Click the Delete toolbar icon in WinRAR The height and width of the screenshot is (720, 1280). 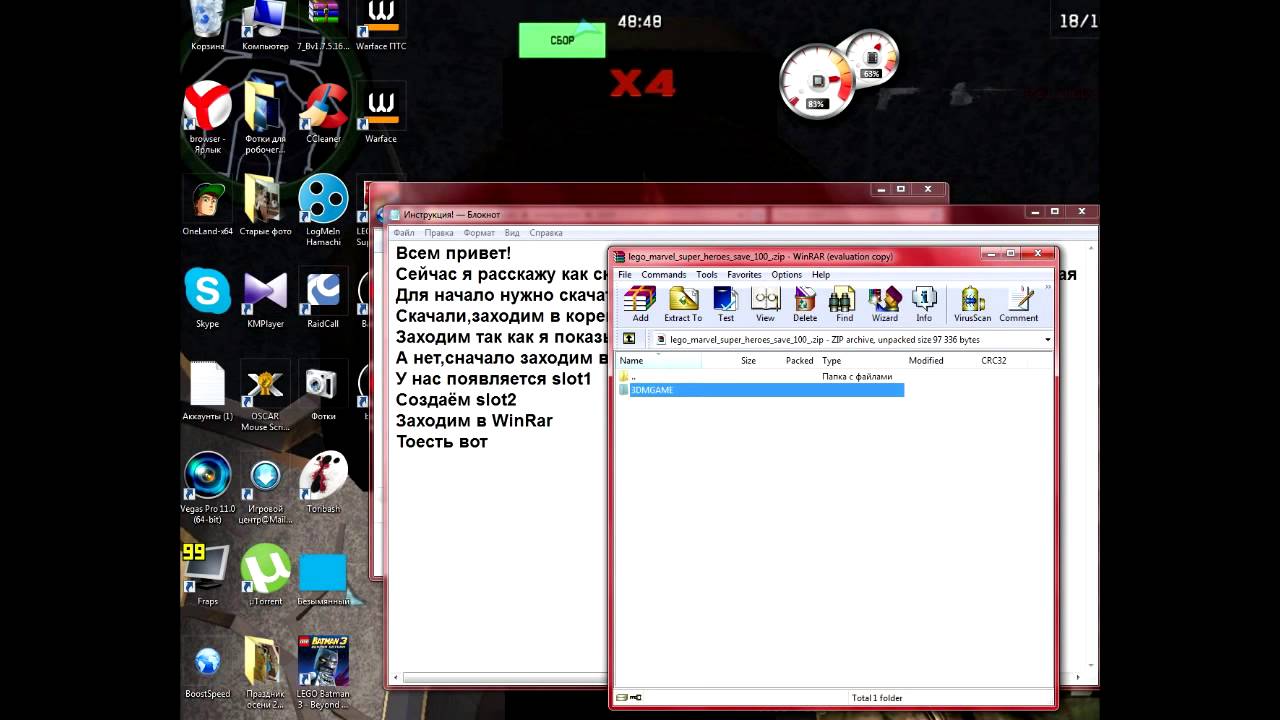click(805, 304)
